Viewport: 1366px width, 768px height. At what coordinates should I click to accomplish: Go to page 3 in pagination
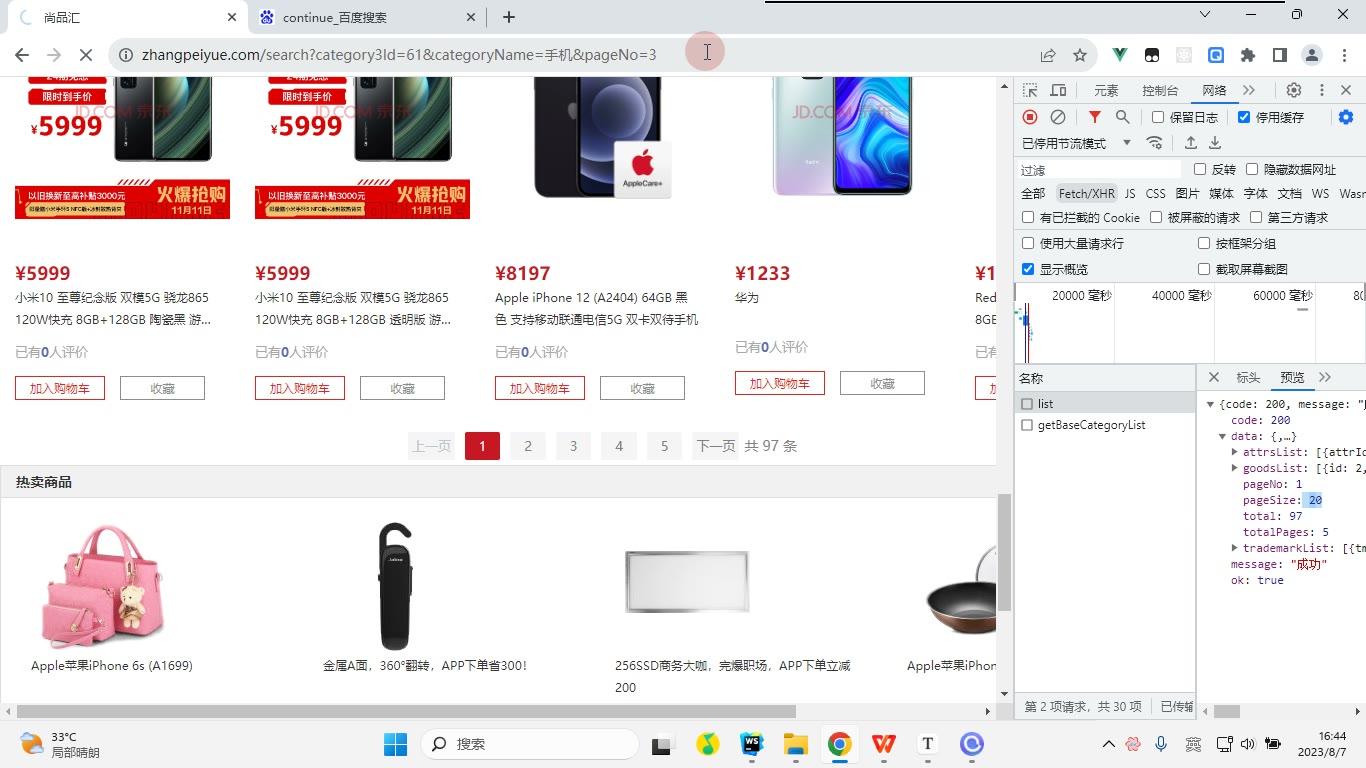(x=573, y=446)
